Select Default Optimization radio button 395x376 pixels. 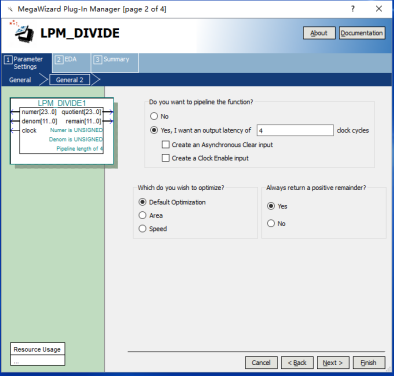point(142,202)
